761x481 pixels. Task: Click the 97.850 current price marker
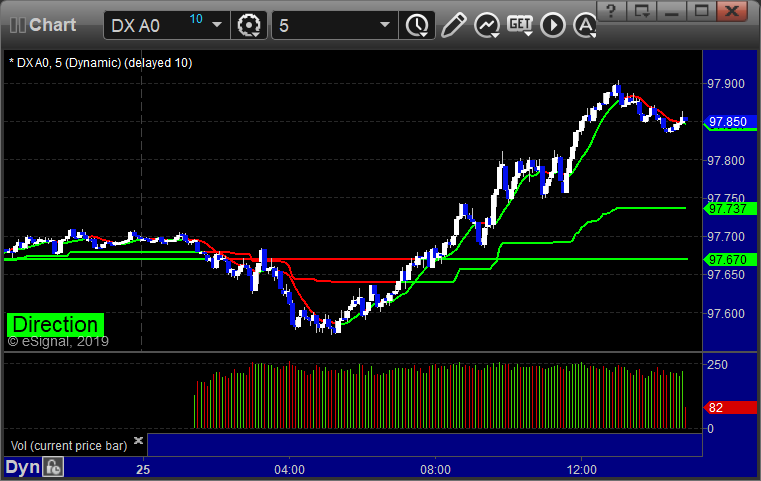(730, 121)
